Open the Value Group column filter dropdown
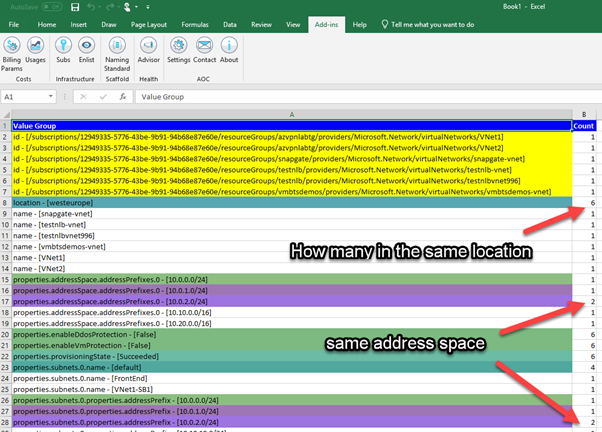The width and height of the screenshot is (602, 432). [565, 126]
